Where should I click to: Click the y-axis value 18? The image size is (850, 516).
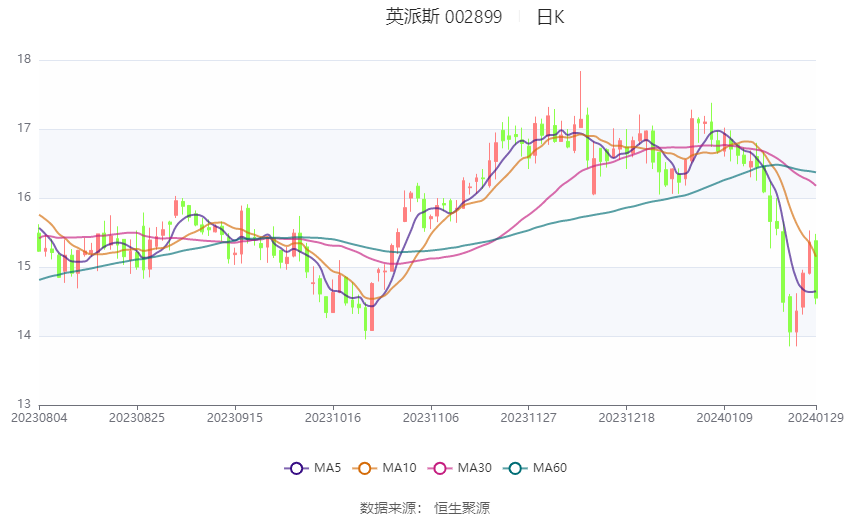(x=24, y=60)
